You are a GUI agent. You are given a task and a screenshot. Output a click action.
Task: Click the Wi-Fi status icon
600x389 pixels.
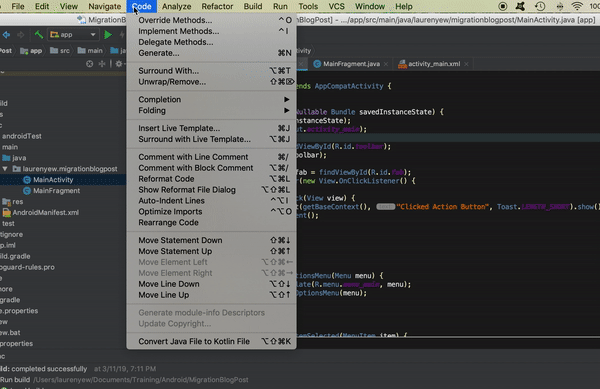pyautogui.click(x=577, y=6)
